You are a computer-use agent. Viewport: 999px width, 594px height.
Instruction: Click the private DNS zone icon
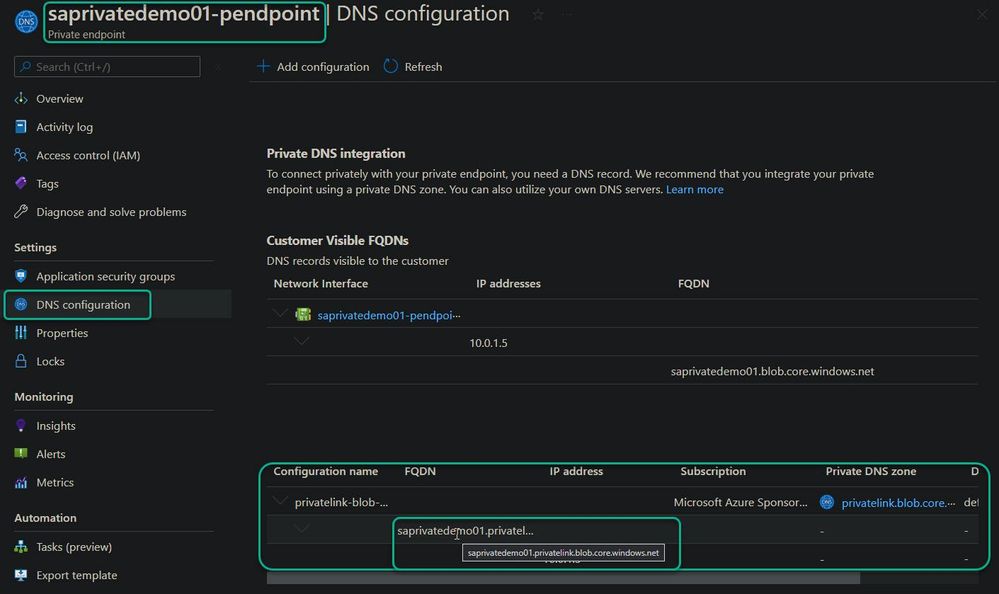tap(827, 502)
